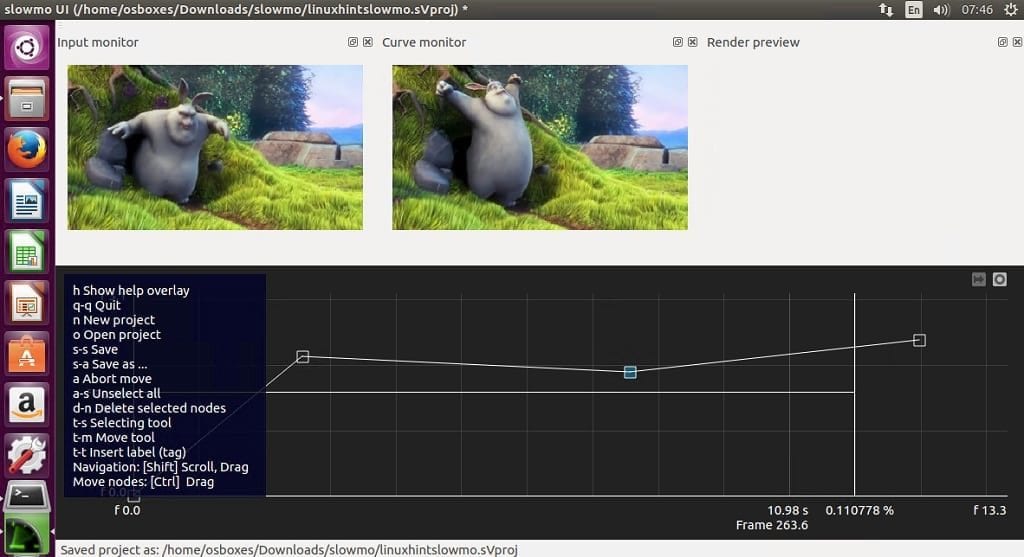Image resolution: width=1024 pixels, height=557 pixels.
Task: Click the 'q-q Quit' shortcut line
Action: coord(97,305)
